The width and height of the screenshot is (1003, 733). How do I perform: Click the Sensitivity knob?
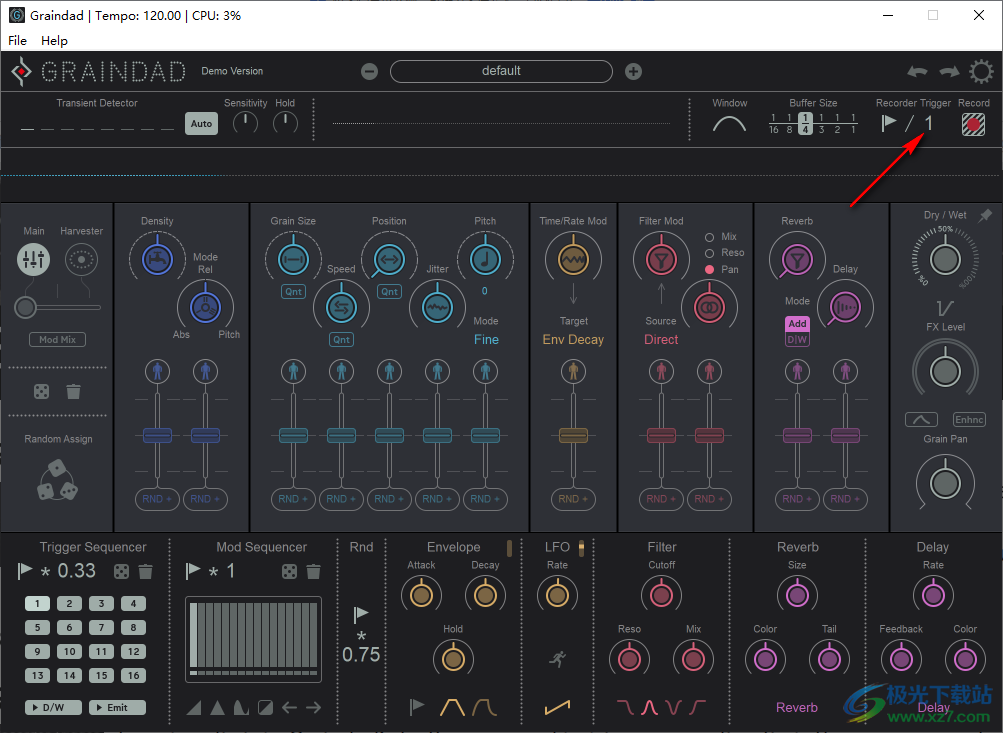pyautogui.click(x=245, y=122)
